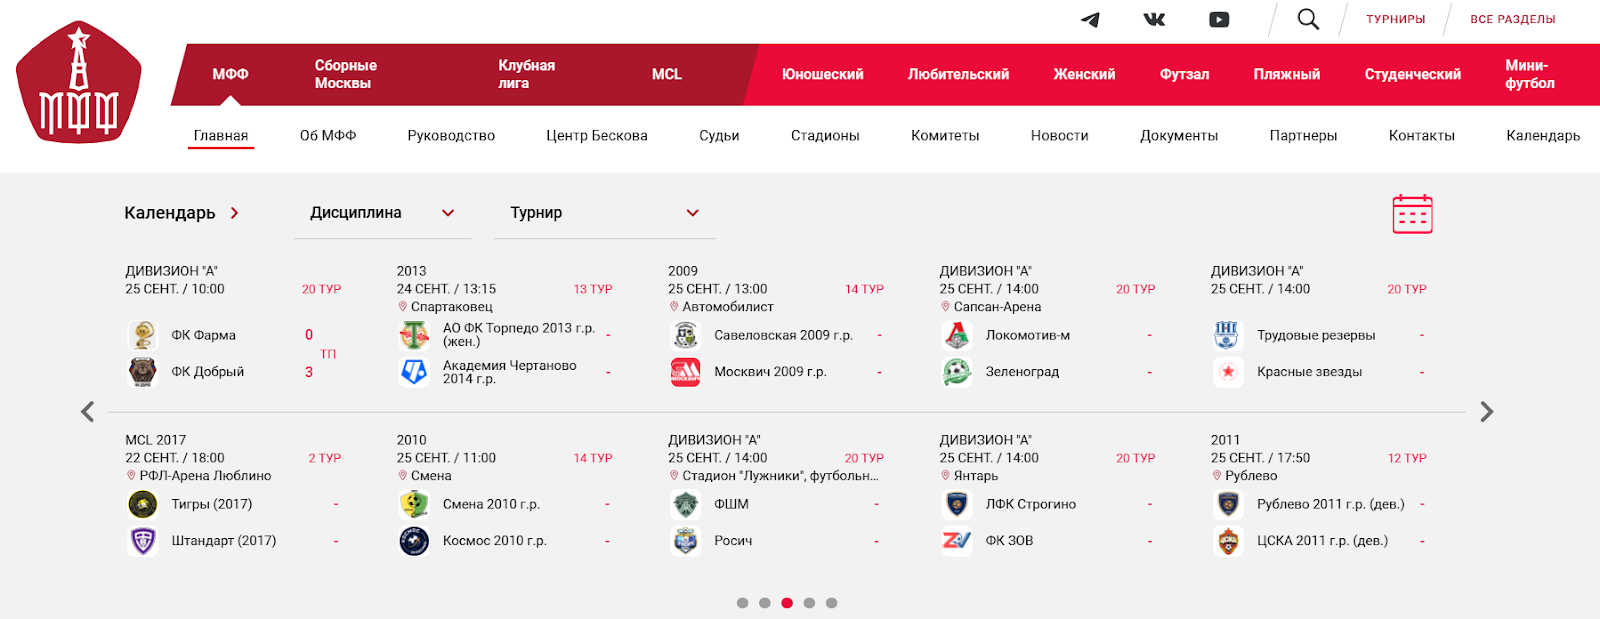1600x619 pixels.
Task: Open the Партнеры page
Action: pyautogui.click(x=1303, y=136)
